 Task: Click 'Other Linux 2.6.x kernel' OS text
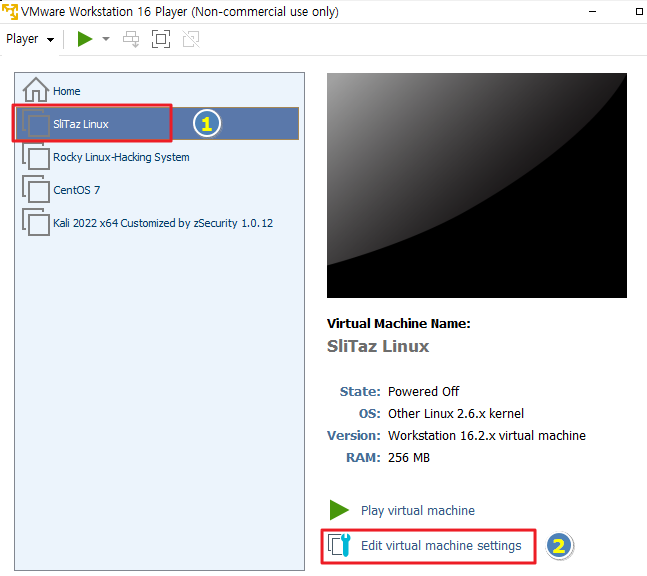click(x=456, y=413)
